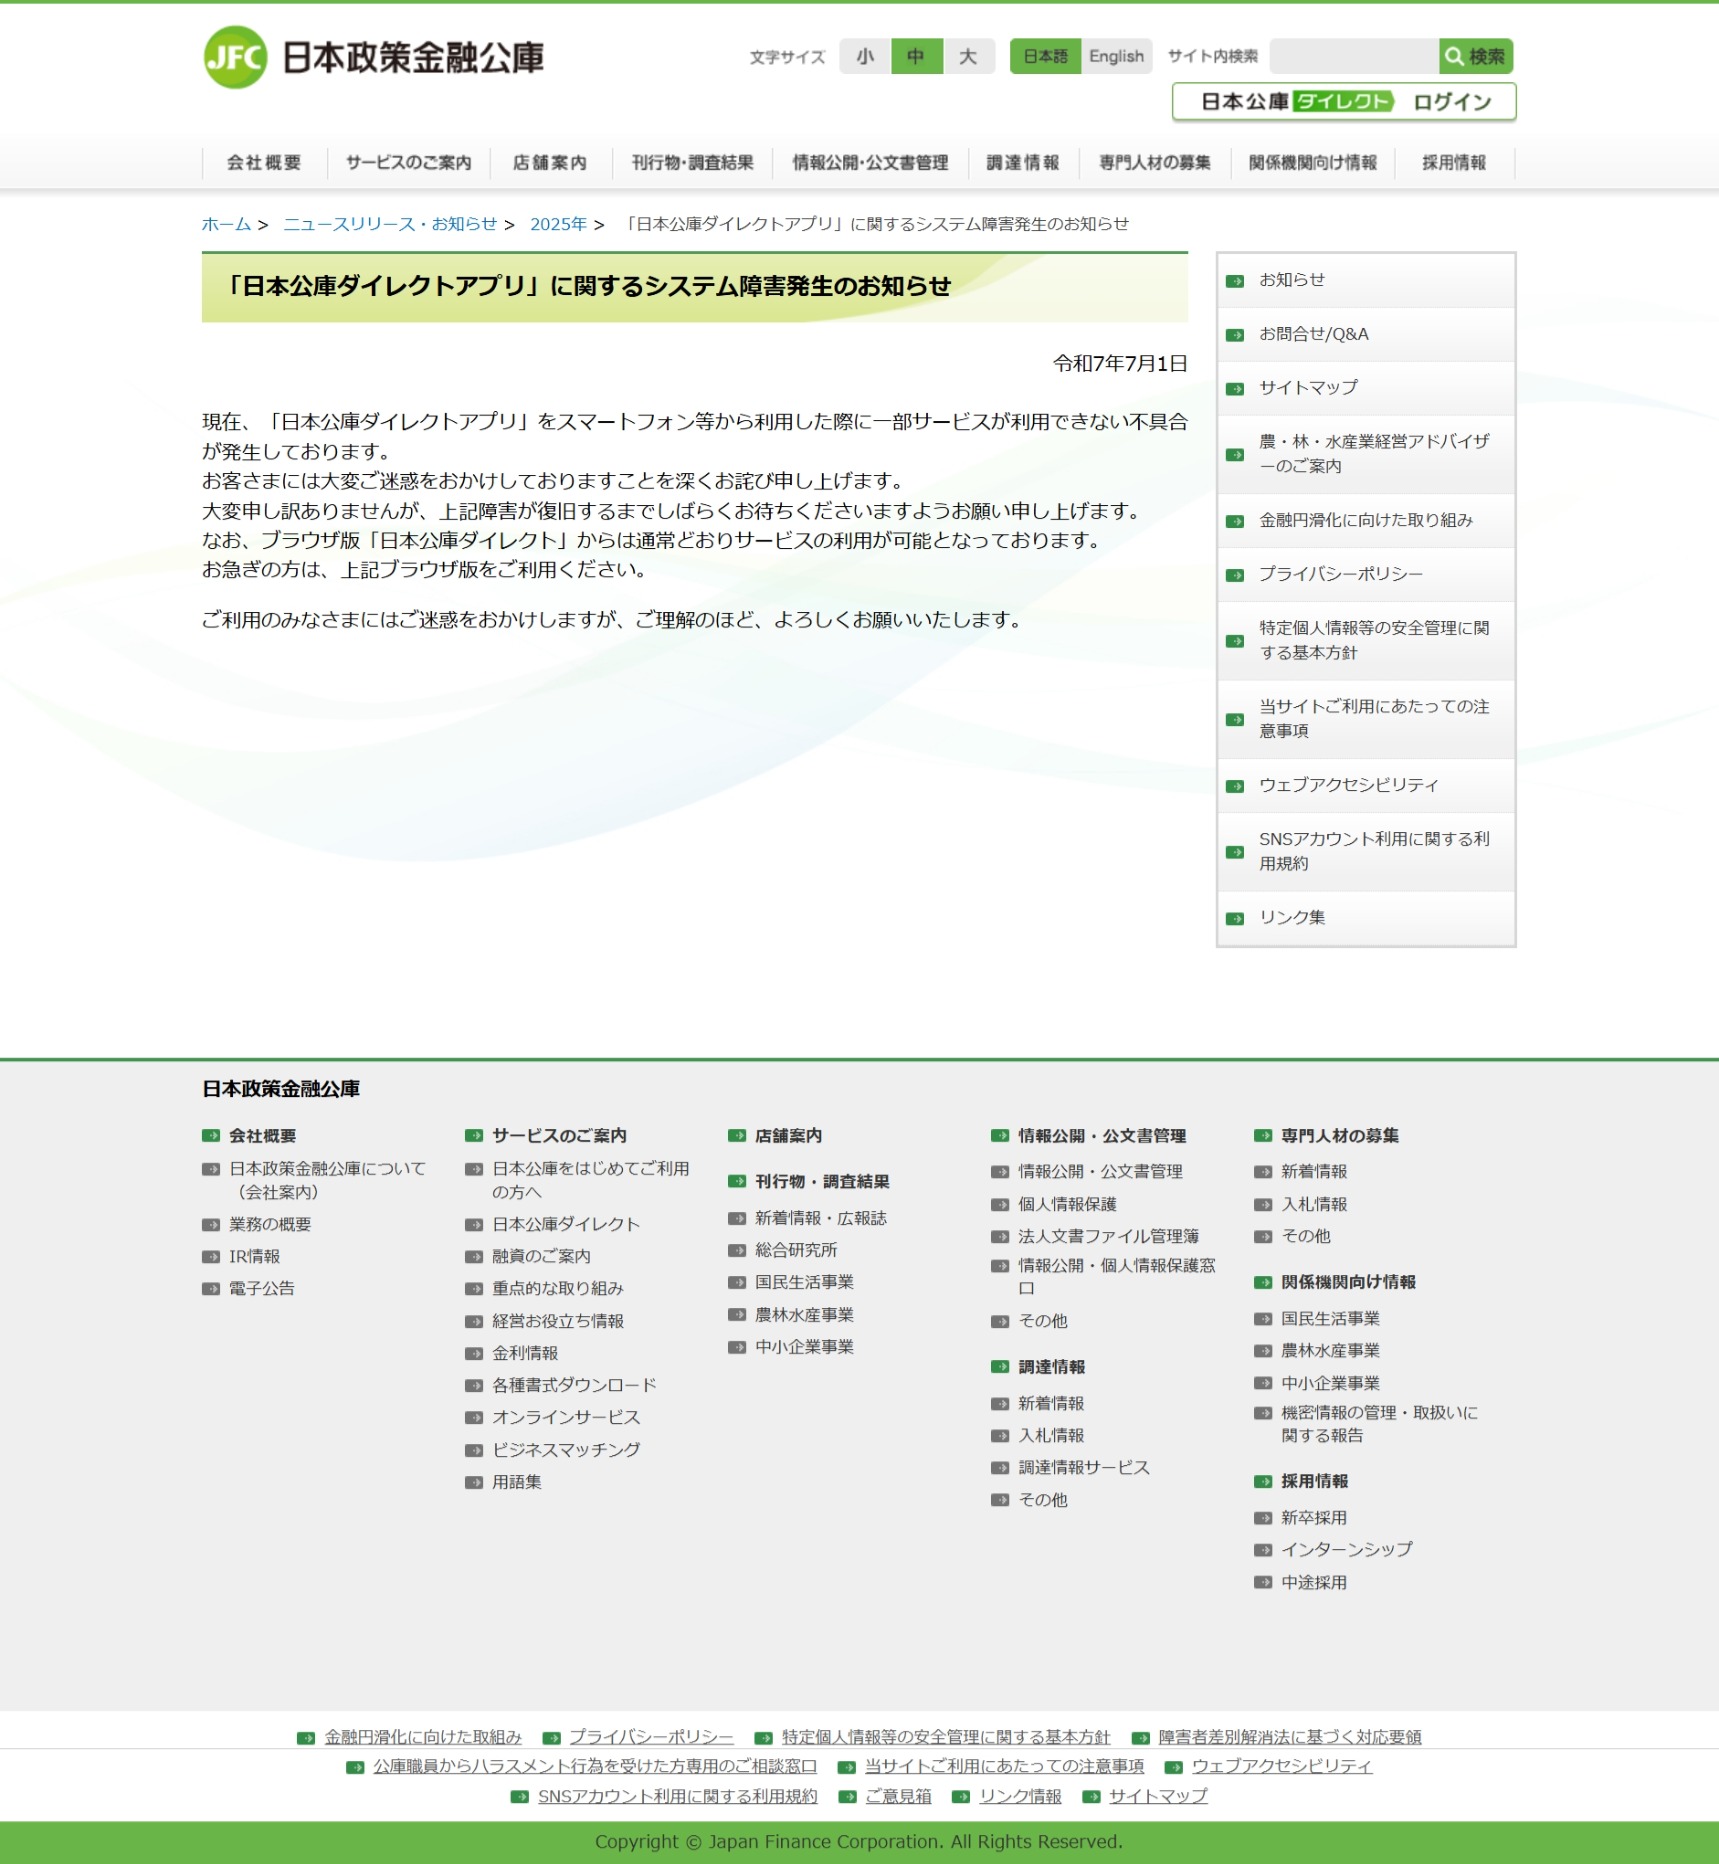Open footer link 調達情報サービス
The width and height of the screenshot is (1719, 1864).
pyautogui.click(x=1084, y=1467)
